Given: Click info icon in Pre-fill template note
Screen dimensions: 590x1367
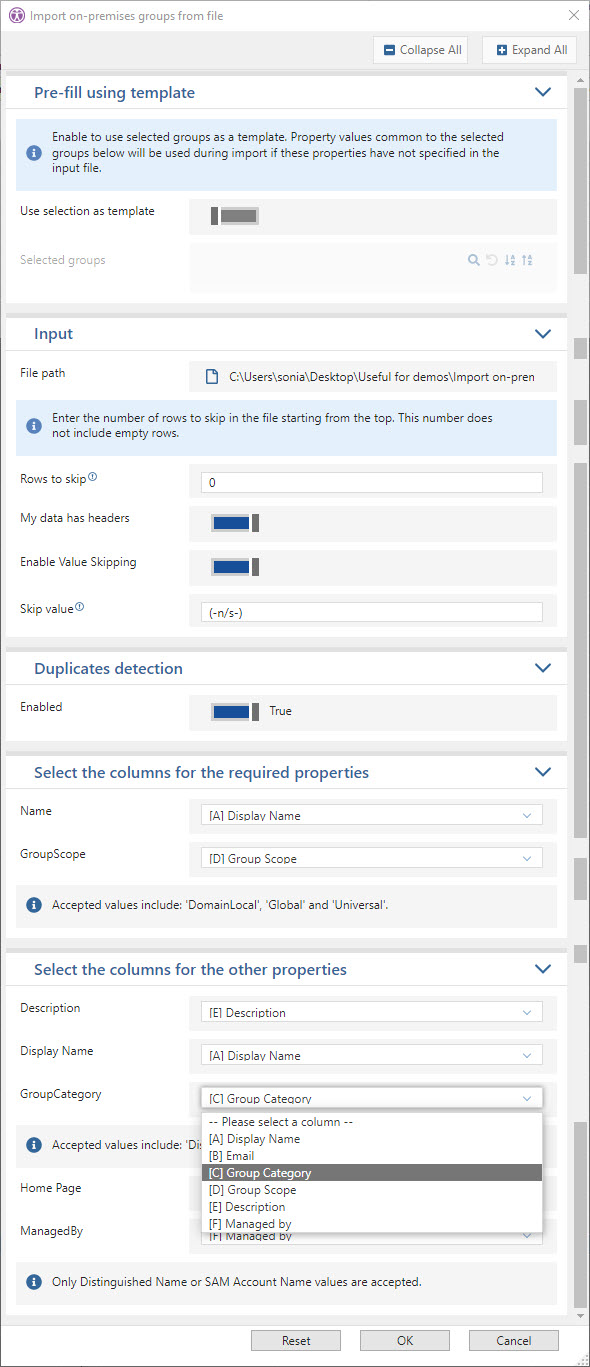Looking at the screenshot, I should pos(33,153).
